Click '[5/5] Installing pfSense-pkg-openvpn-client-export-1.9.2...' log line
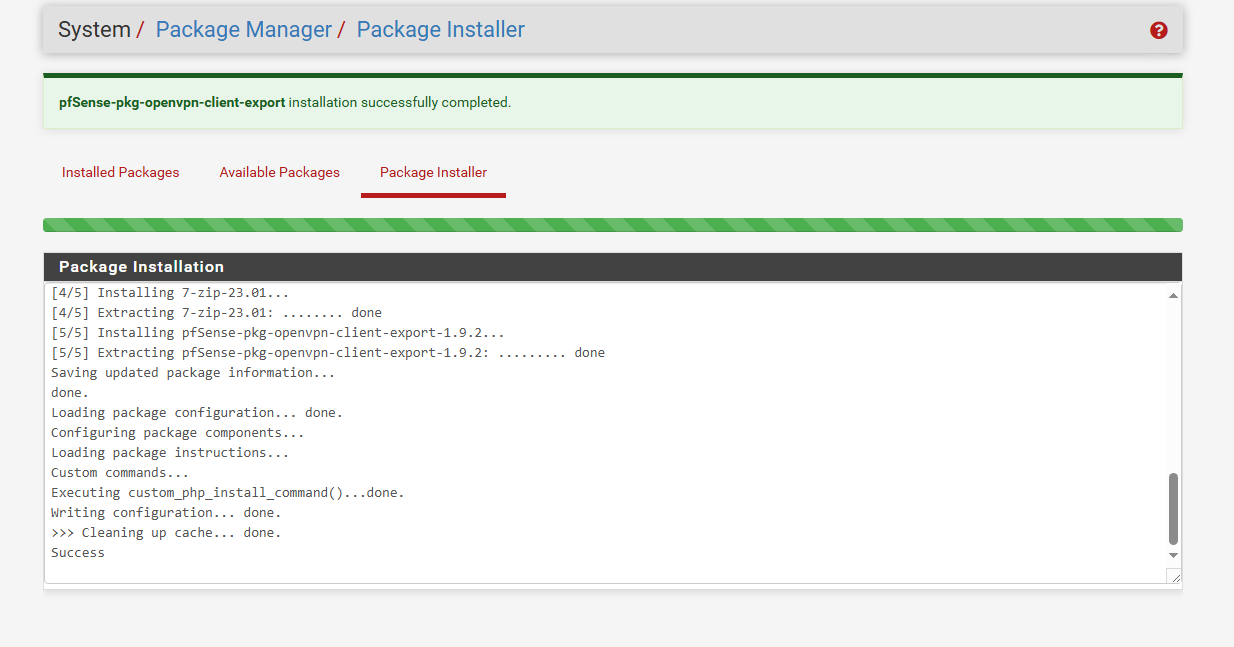Viewport: 1234px width, 647px height. pos(278,332)
